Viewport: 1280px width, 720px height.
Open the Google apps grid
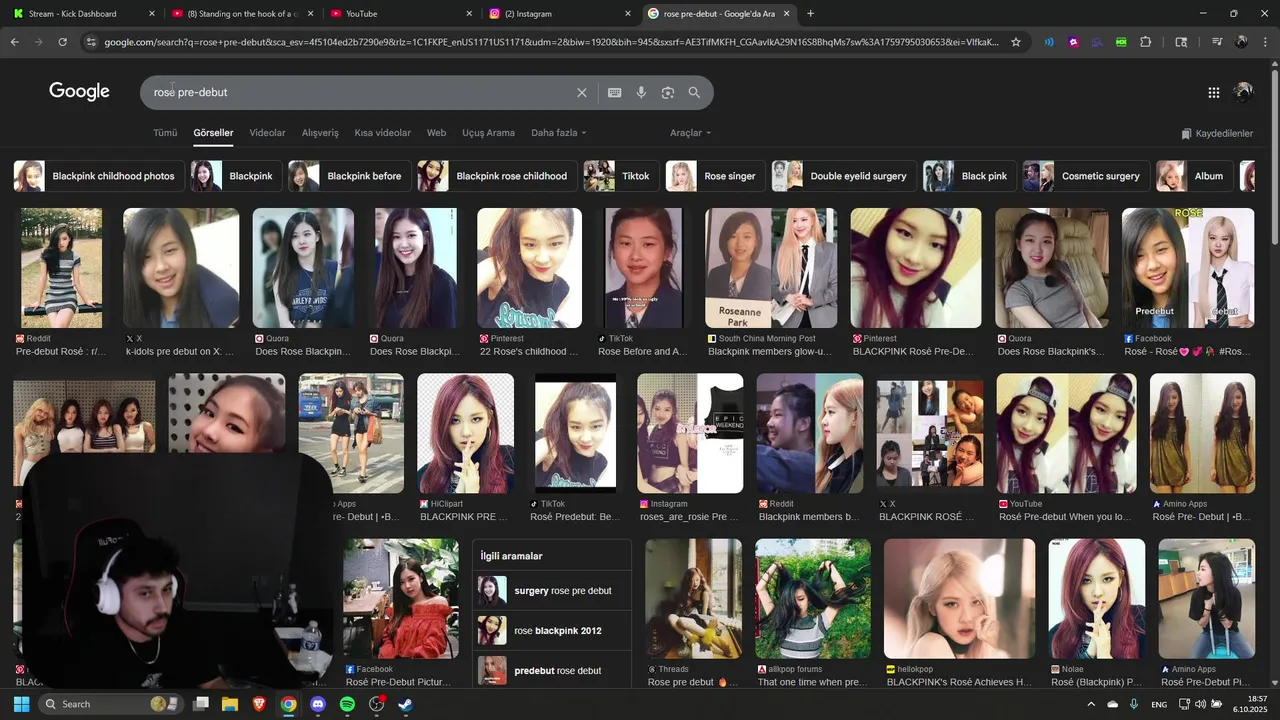(1213, 92)
